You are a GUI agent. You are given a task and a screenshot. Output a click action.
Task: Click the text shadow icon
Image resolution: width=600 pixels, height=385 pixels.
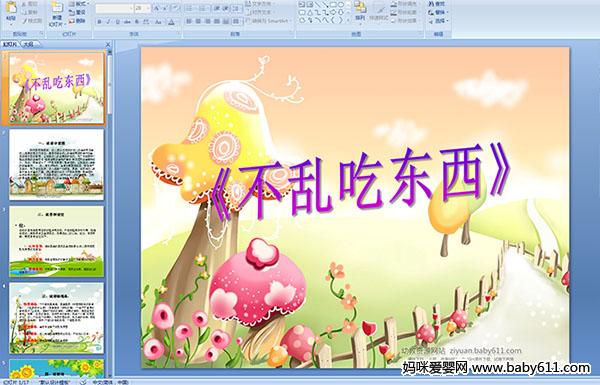tap(137, 22)
